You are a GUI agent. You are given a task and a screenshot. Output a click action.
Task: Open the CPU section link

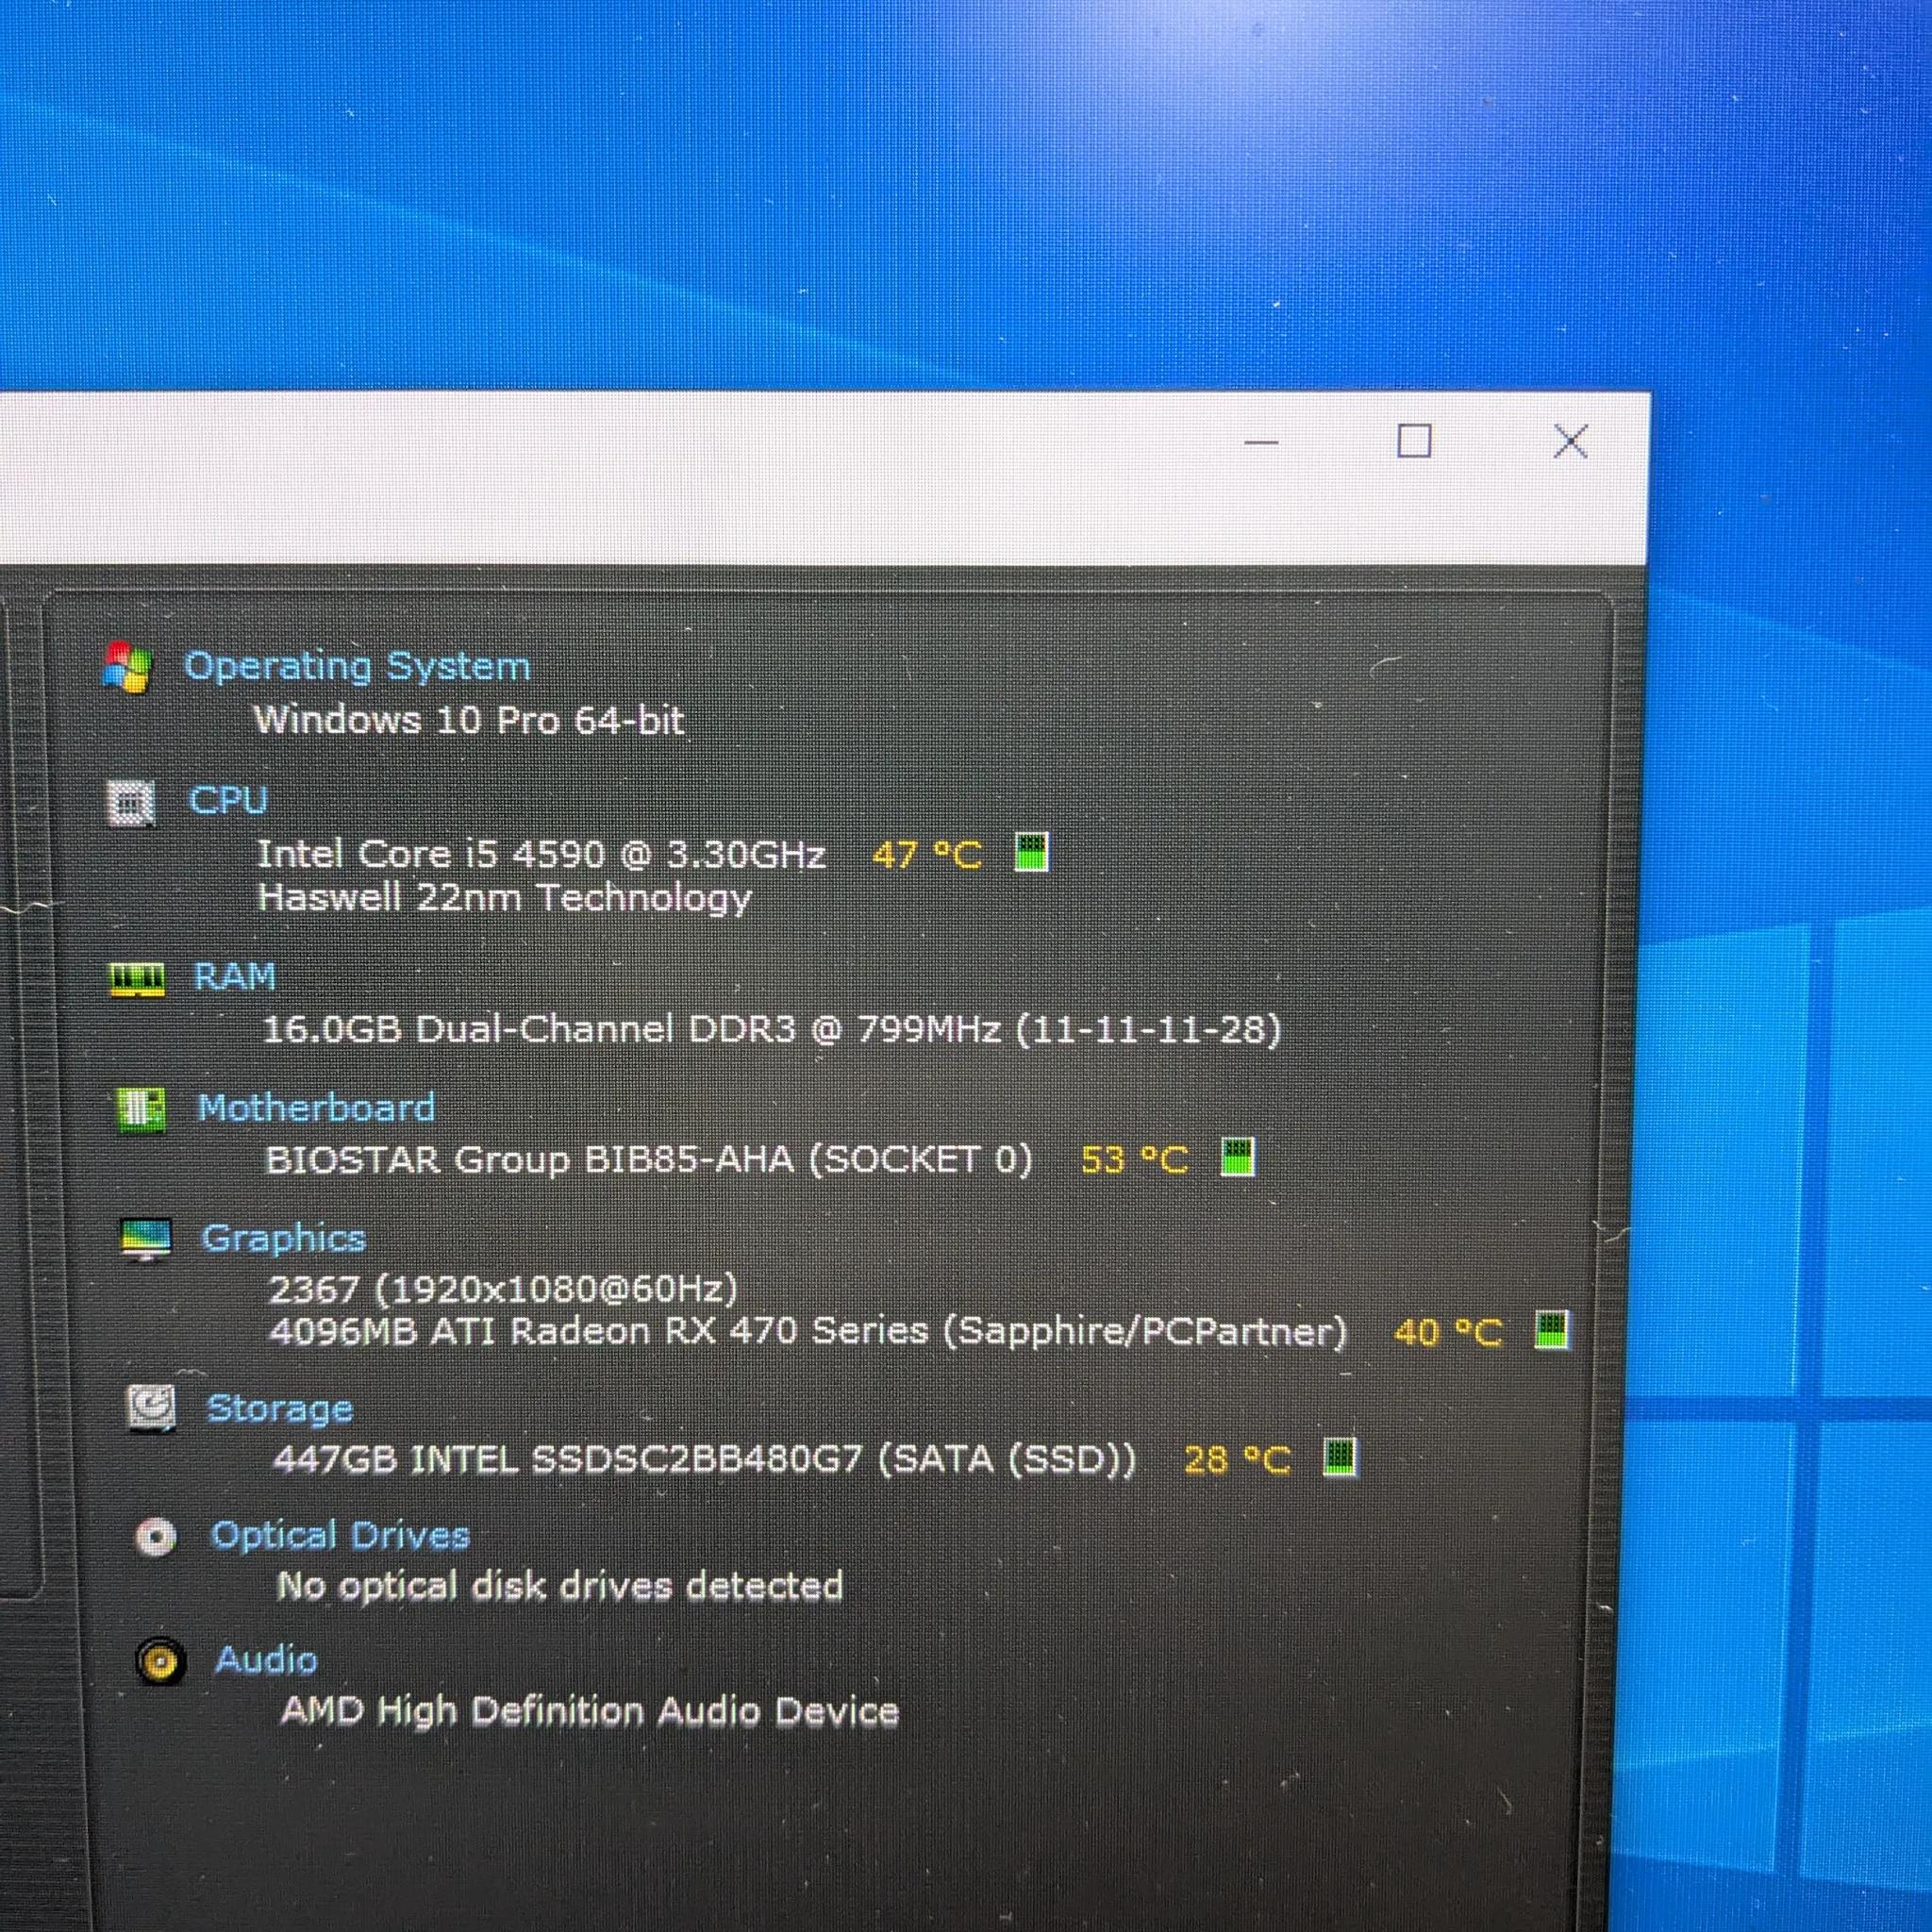(228, 801)
